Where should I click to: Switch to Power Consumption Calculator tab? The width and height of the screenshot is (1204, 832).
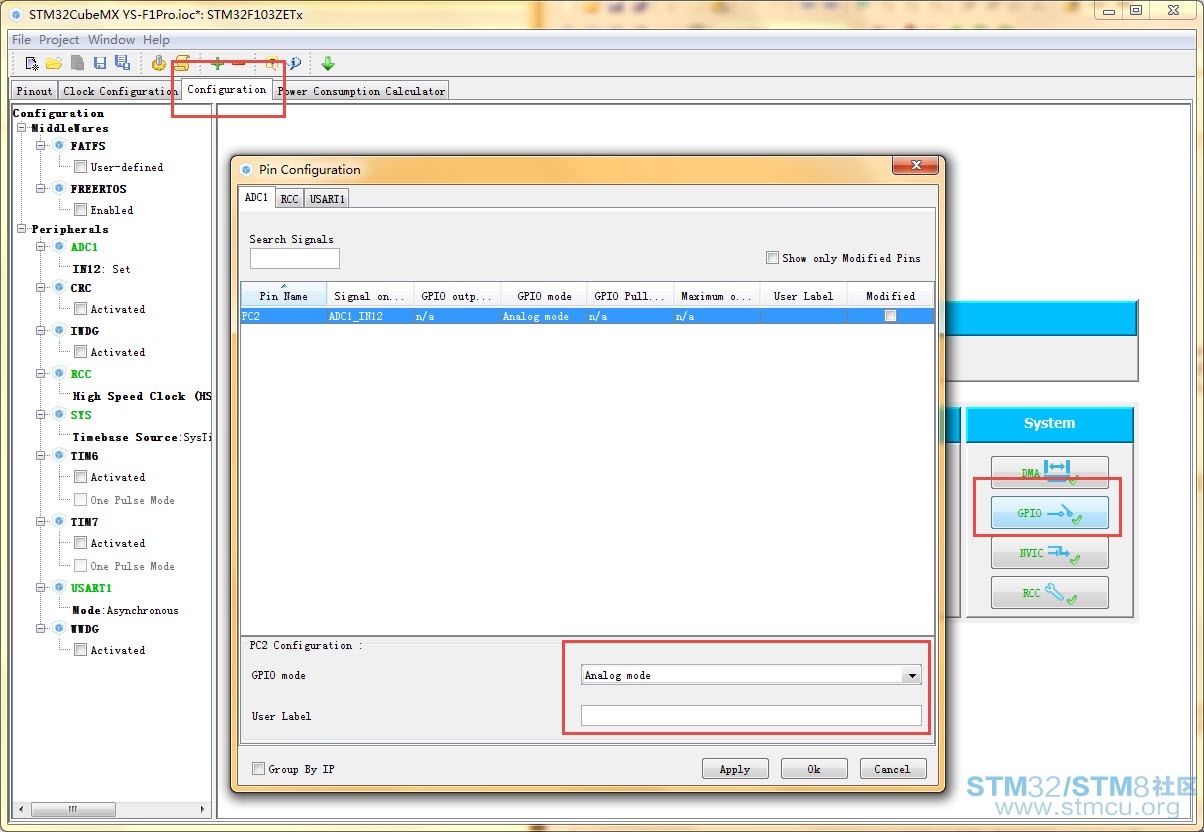click(361, 91)
